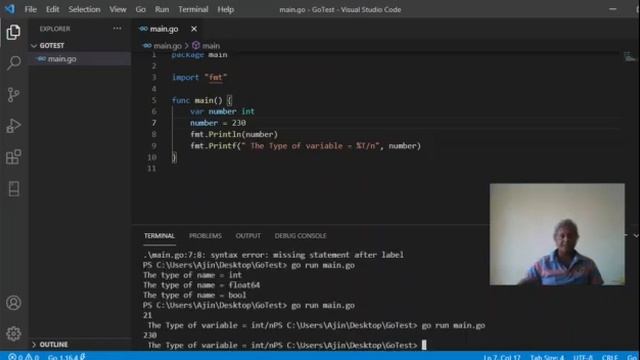Click the UTF-8 encoding status item
Screen dimensions: 640x360
[x=583, y=357]
